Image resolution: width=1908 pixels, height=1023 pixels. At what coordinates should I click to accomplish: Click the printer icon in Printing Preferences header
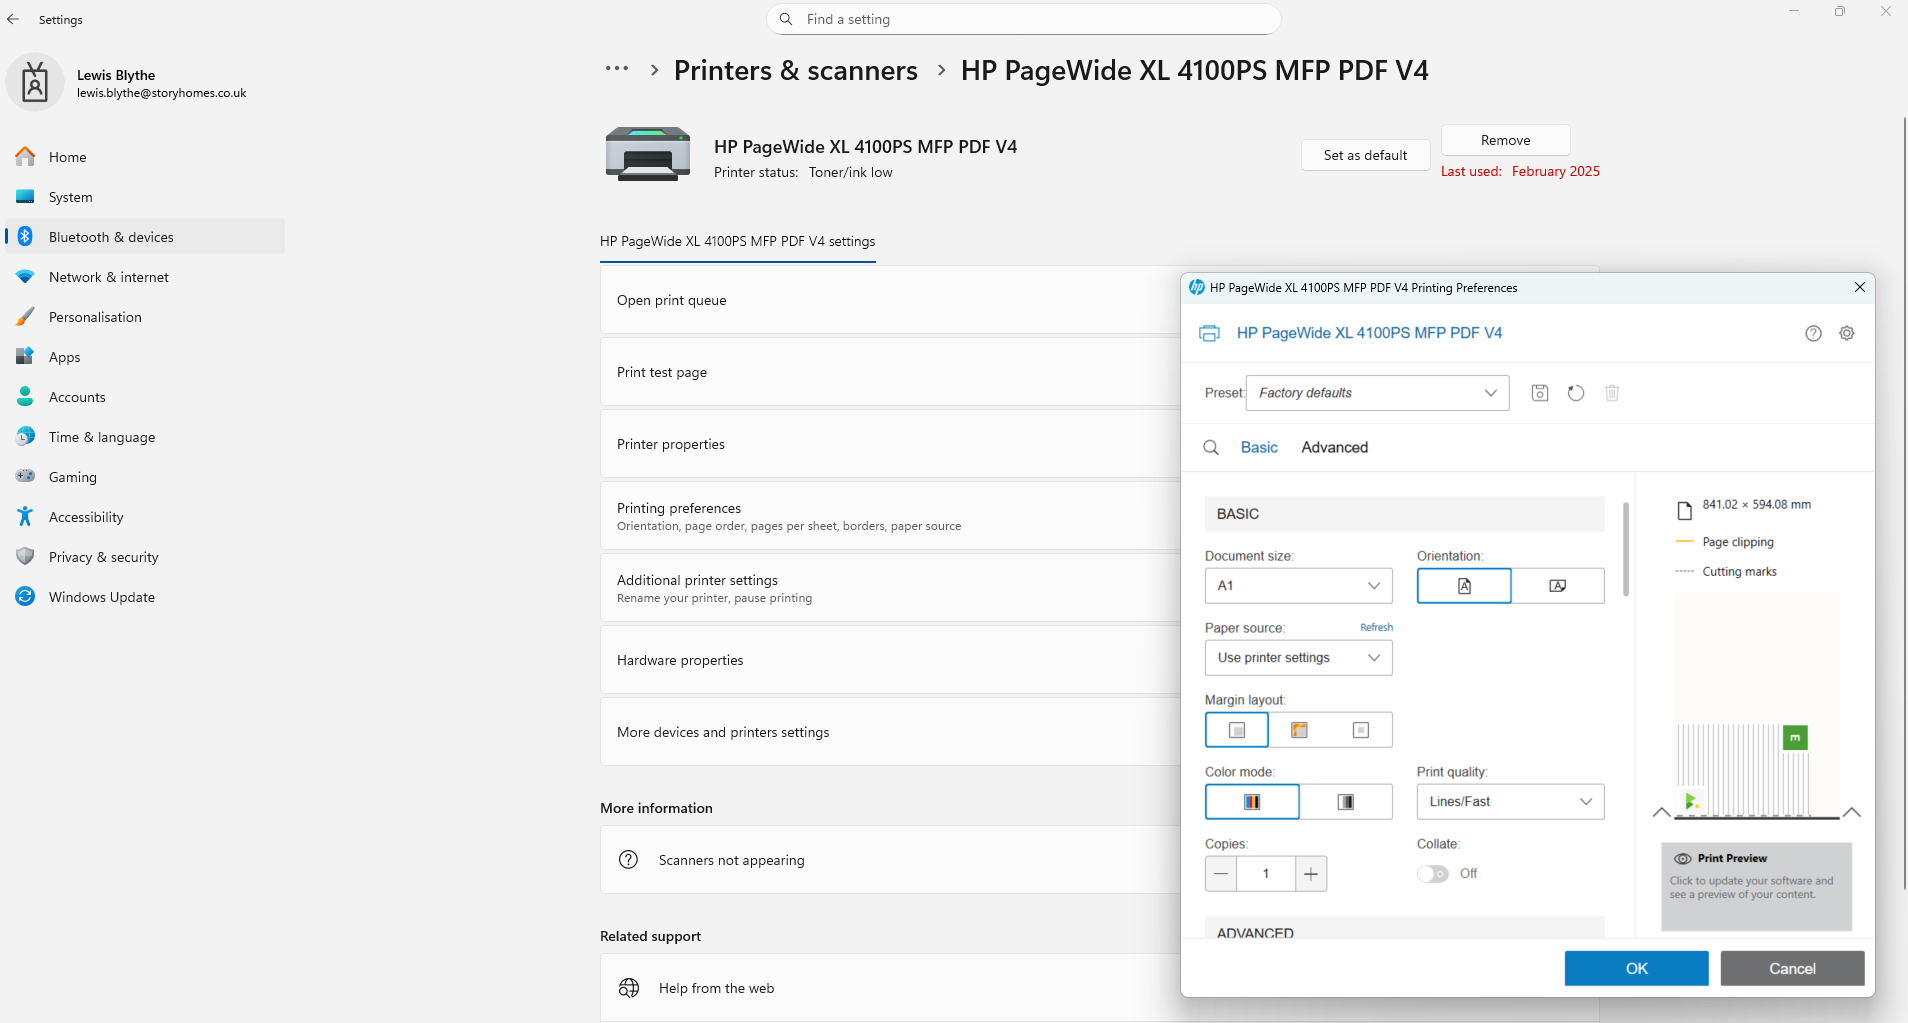pos(1209,333)
